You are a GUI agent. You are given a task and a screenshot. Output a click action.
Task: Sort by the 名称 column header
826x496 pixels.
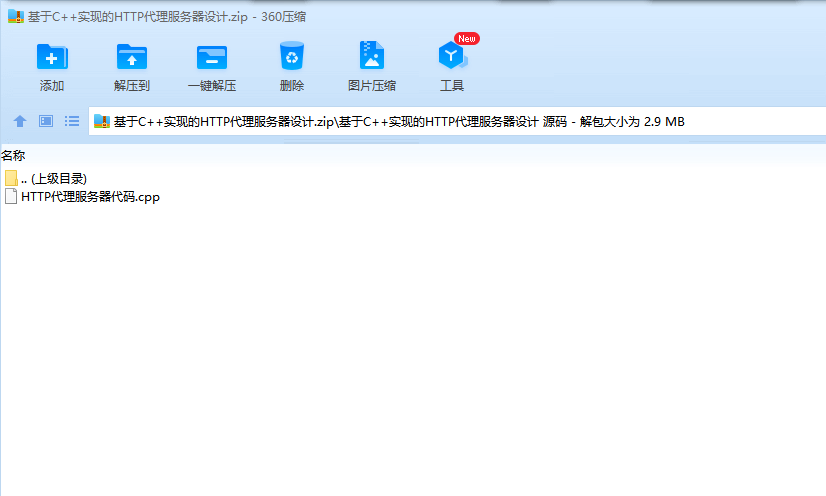pyautogui.click(x=13, y=155)
